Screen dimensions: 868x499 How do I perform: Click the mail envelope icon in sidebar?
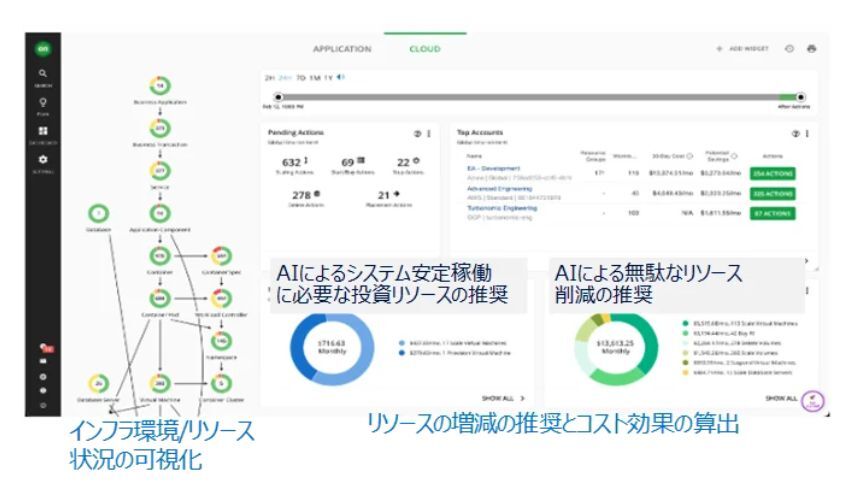(43, 361)
